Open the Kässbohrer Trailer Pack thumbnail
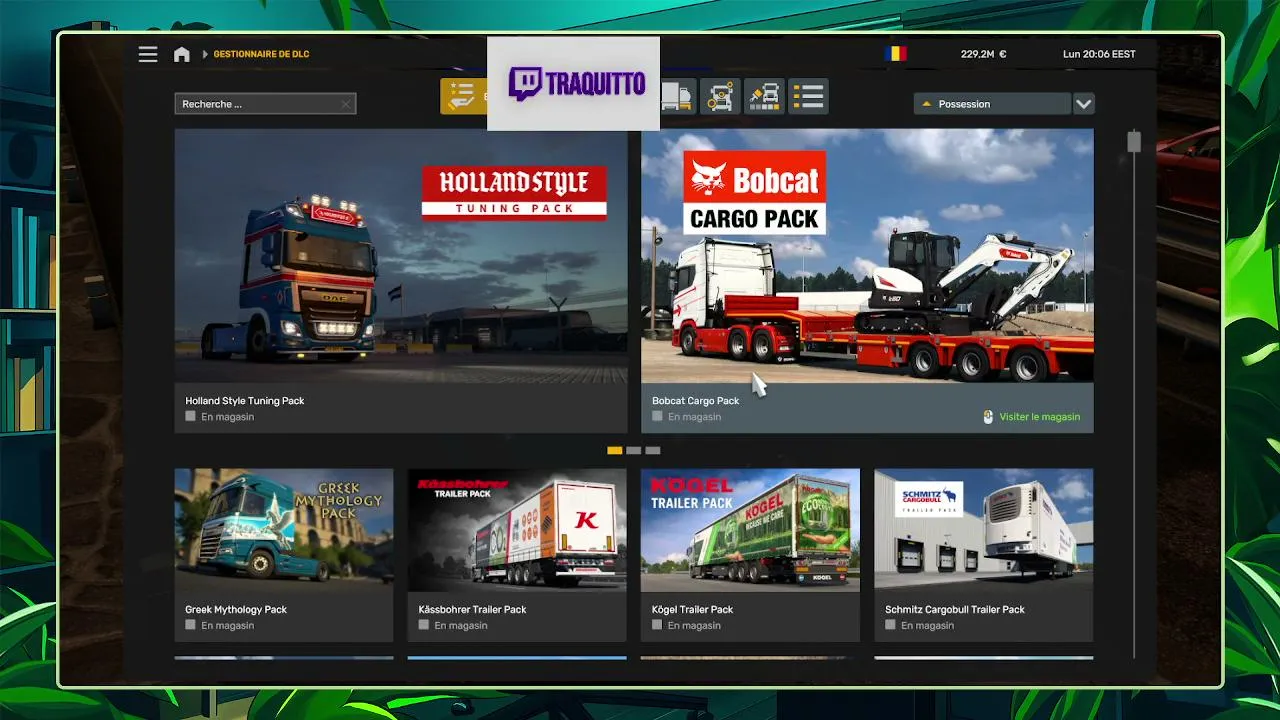The width and height of the screenshot is (1280, 720). [517, 530]
